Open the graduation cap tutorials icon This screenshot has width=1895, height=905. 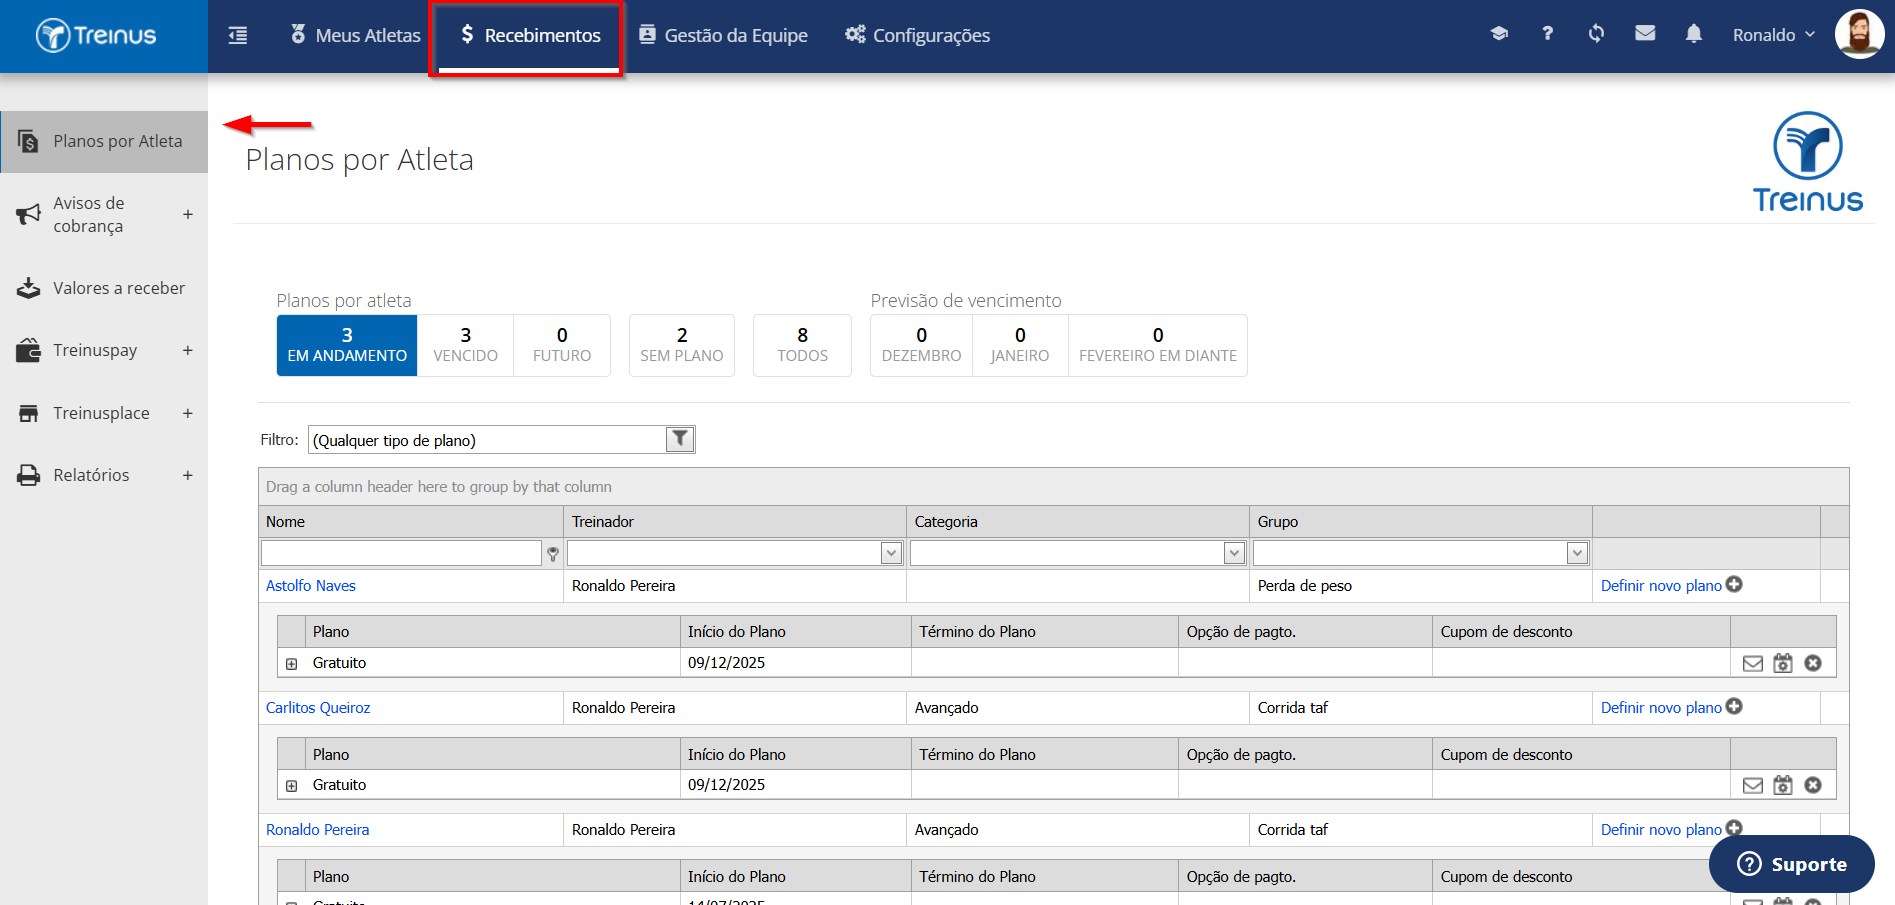click(x=1498, y=34)
